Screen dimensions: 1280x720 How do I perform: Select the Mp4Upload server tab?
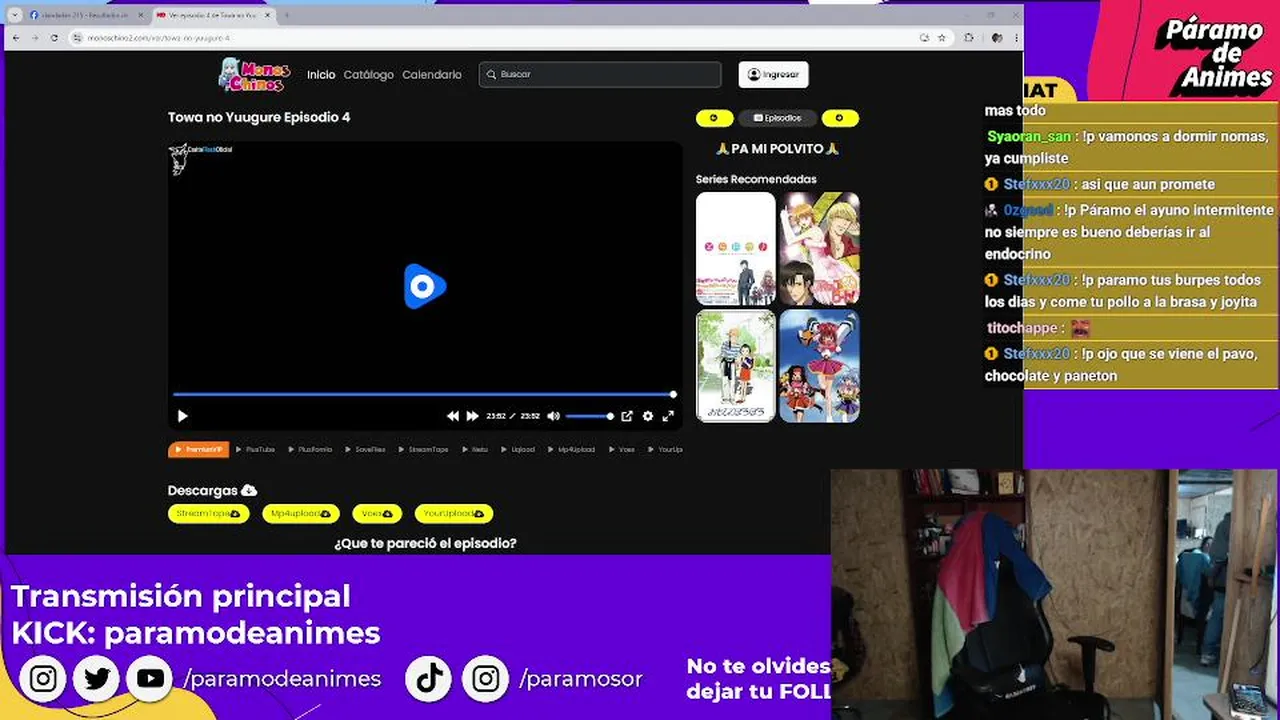coord(570,450)
